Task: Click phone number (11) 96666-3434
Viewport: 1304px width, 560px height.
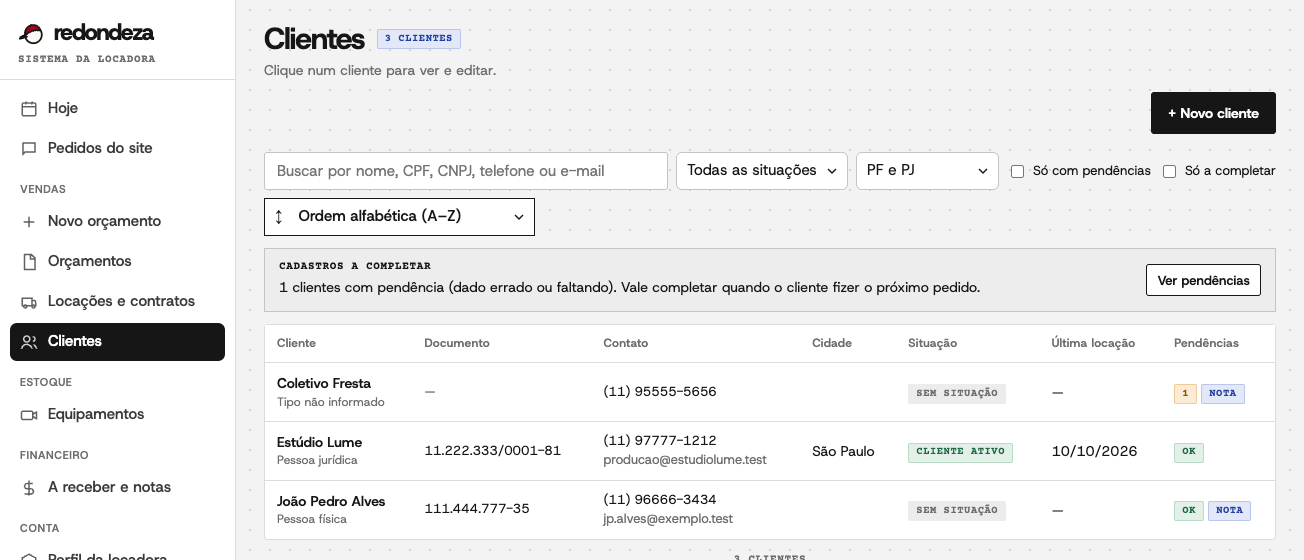Action: pos(660,500)
